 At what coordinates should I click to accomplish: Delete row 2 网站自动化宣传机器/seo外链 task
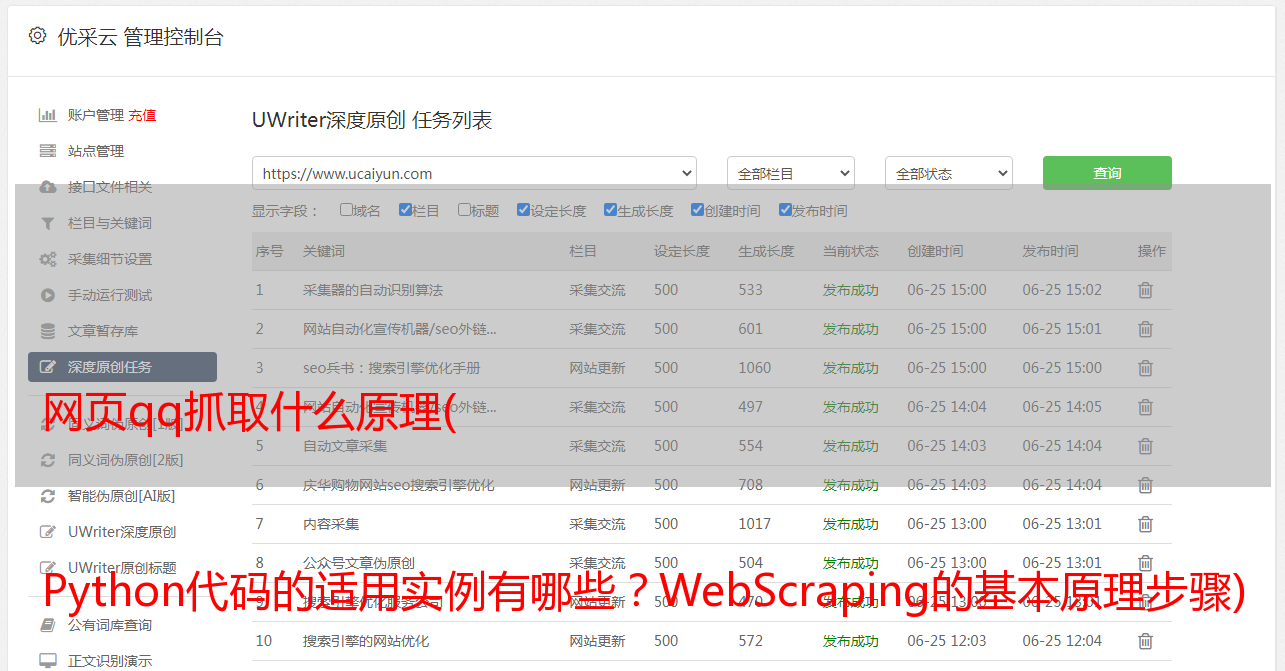(x=1145, y=329)
